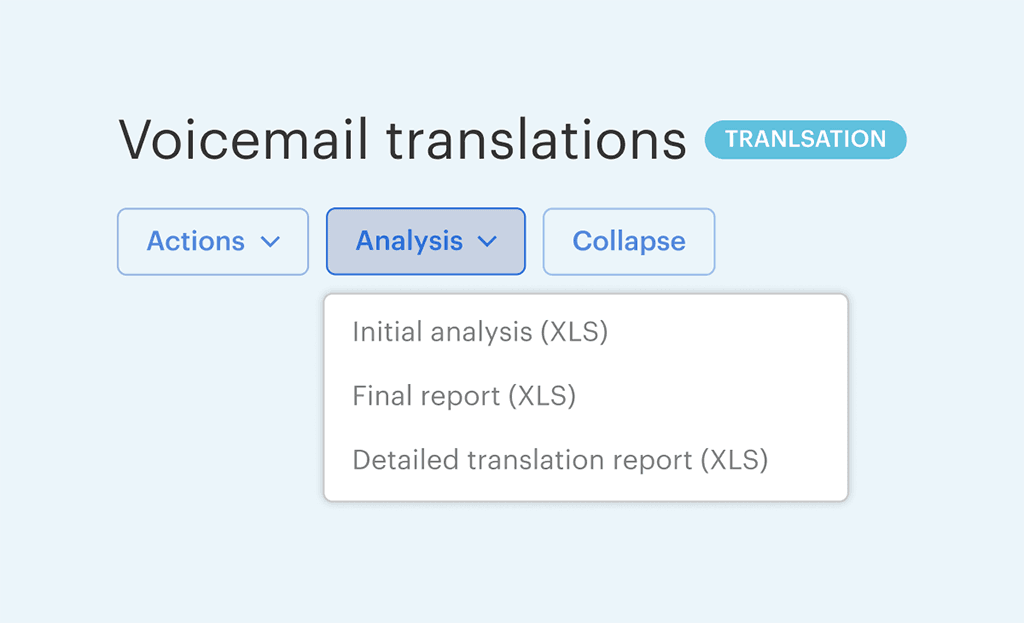Click the "Actions" text label
The height and width of the screenshot is (623, 1024).
pyautogui.click(x=196, y=241)
